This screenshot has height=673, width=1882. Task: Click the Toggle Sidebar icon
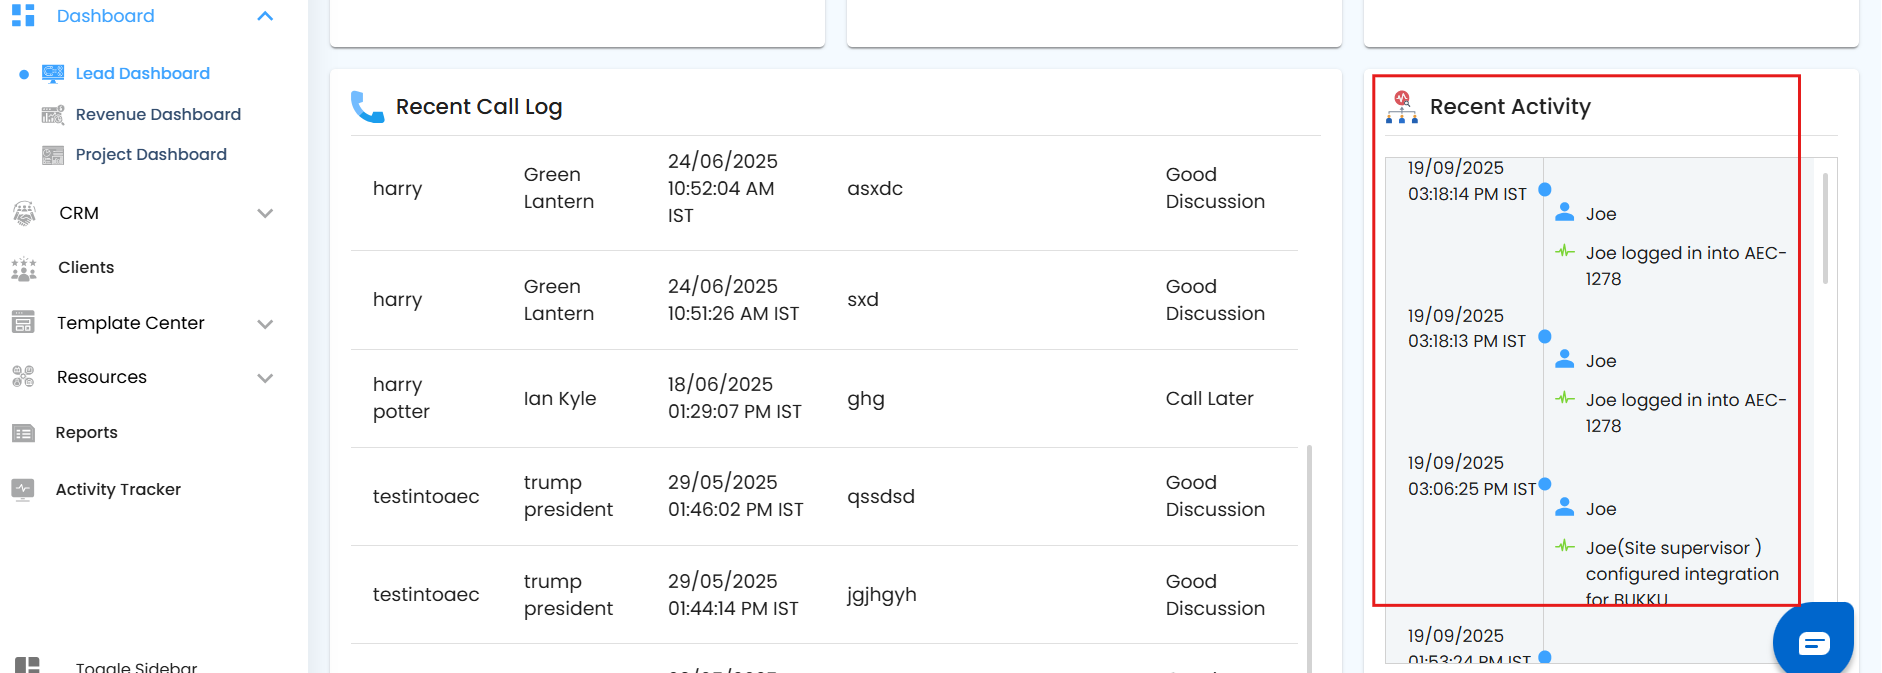(27, 665)
